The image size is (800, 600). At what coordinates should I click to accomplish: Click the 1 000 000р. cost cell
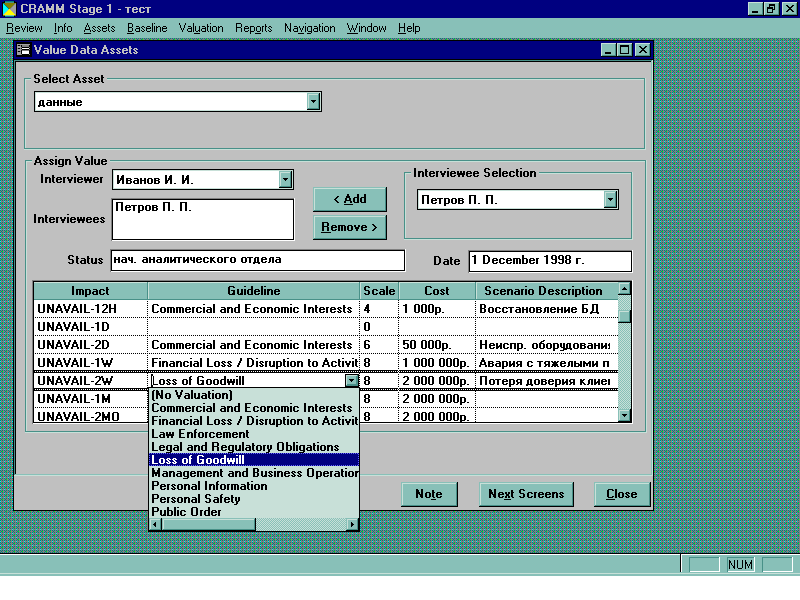tap(437, 363)
